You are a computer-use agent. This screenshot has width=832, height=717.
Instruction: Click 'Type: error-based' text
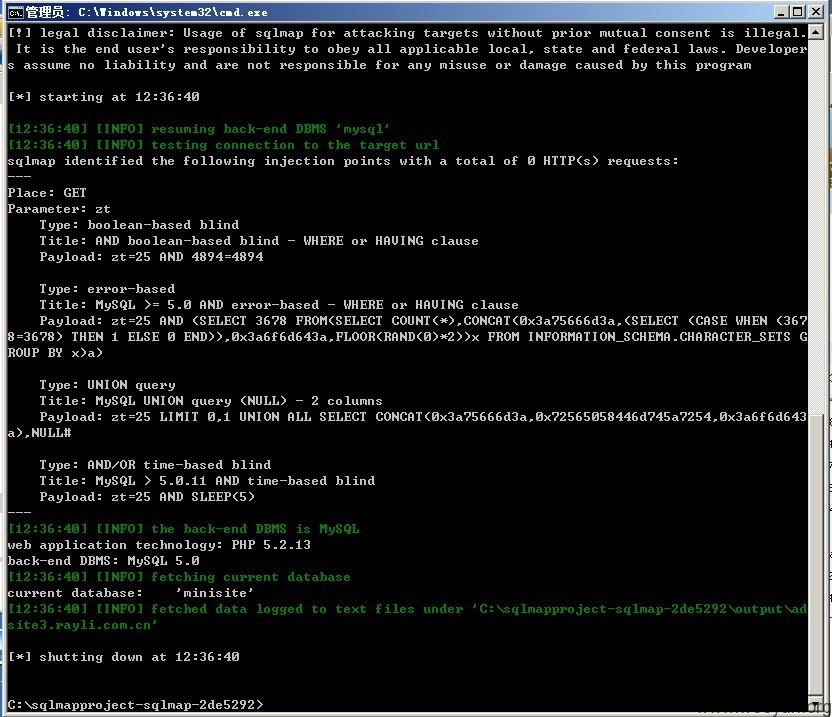(107, 289)
